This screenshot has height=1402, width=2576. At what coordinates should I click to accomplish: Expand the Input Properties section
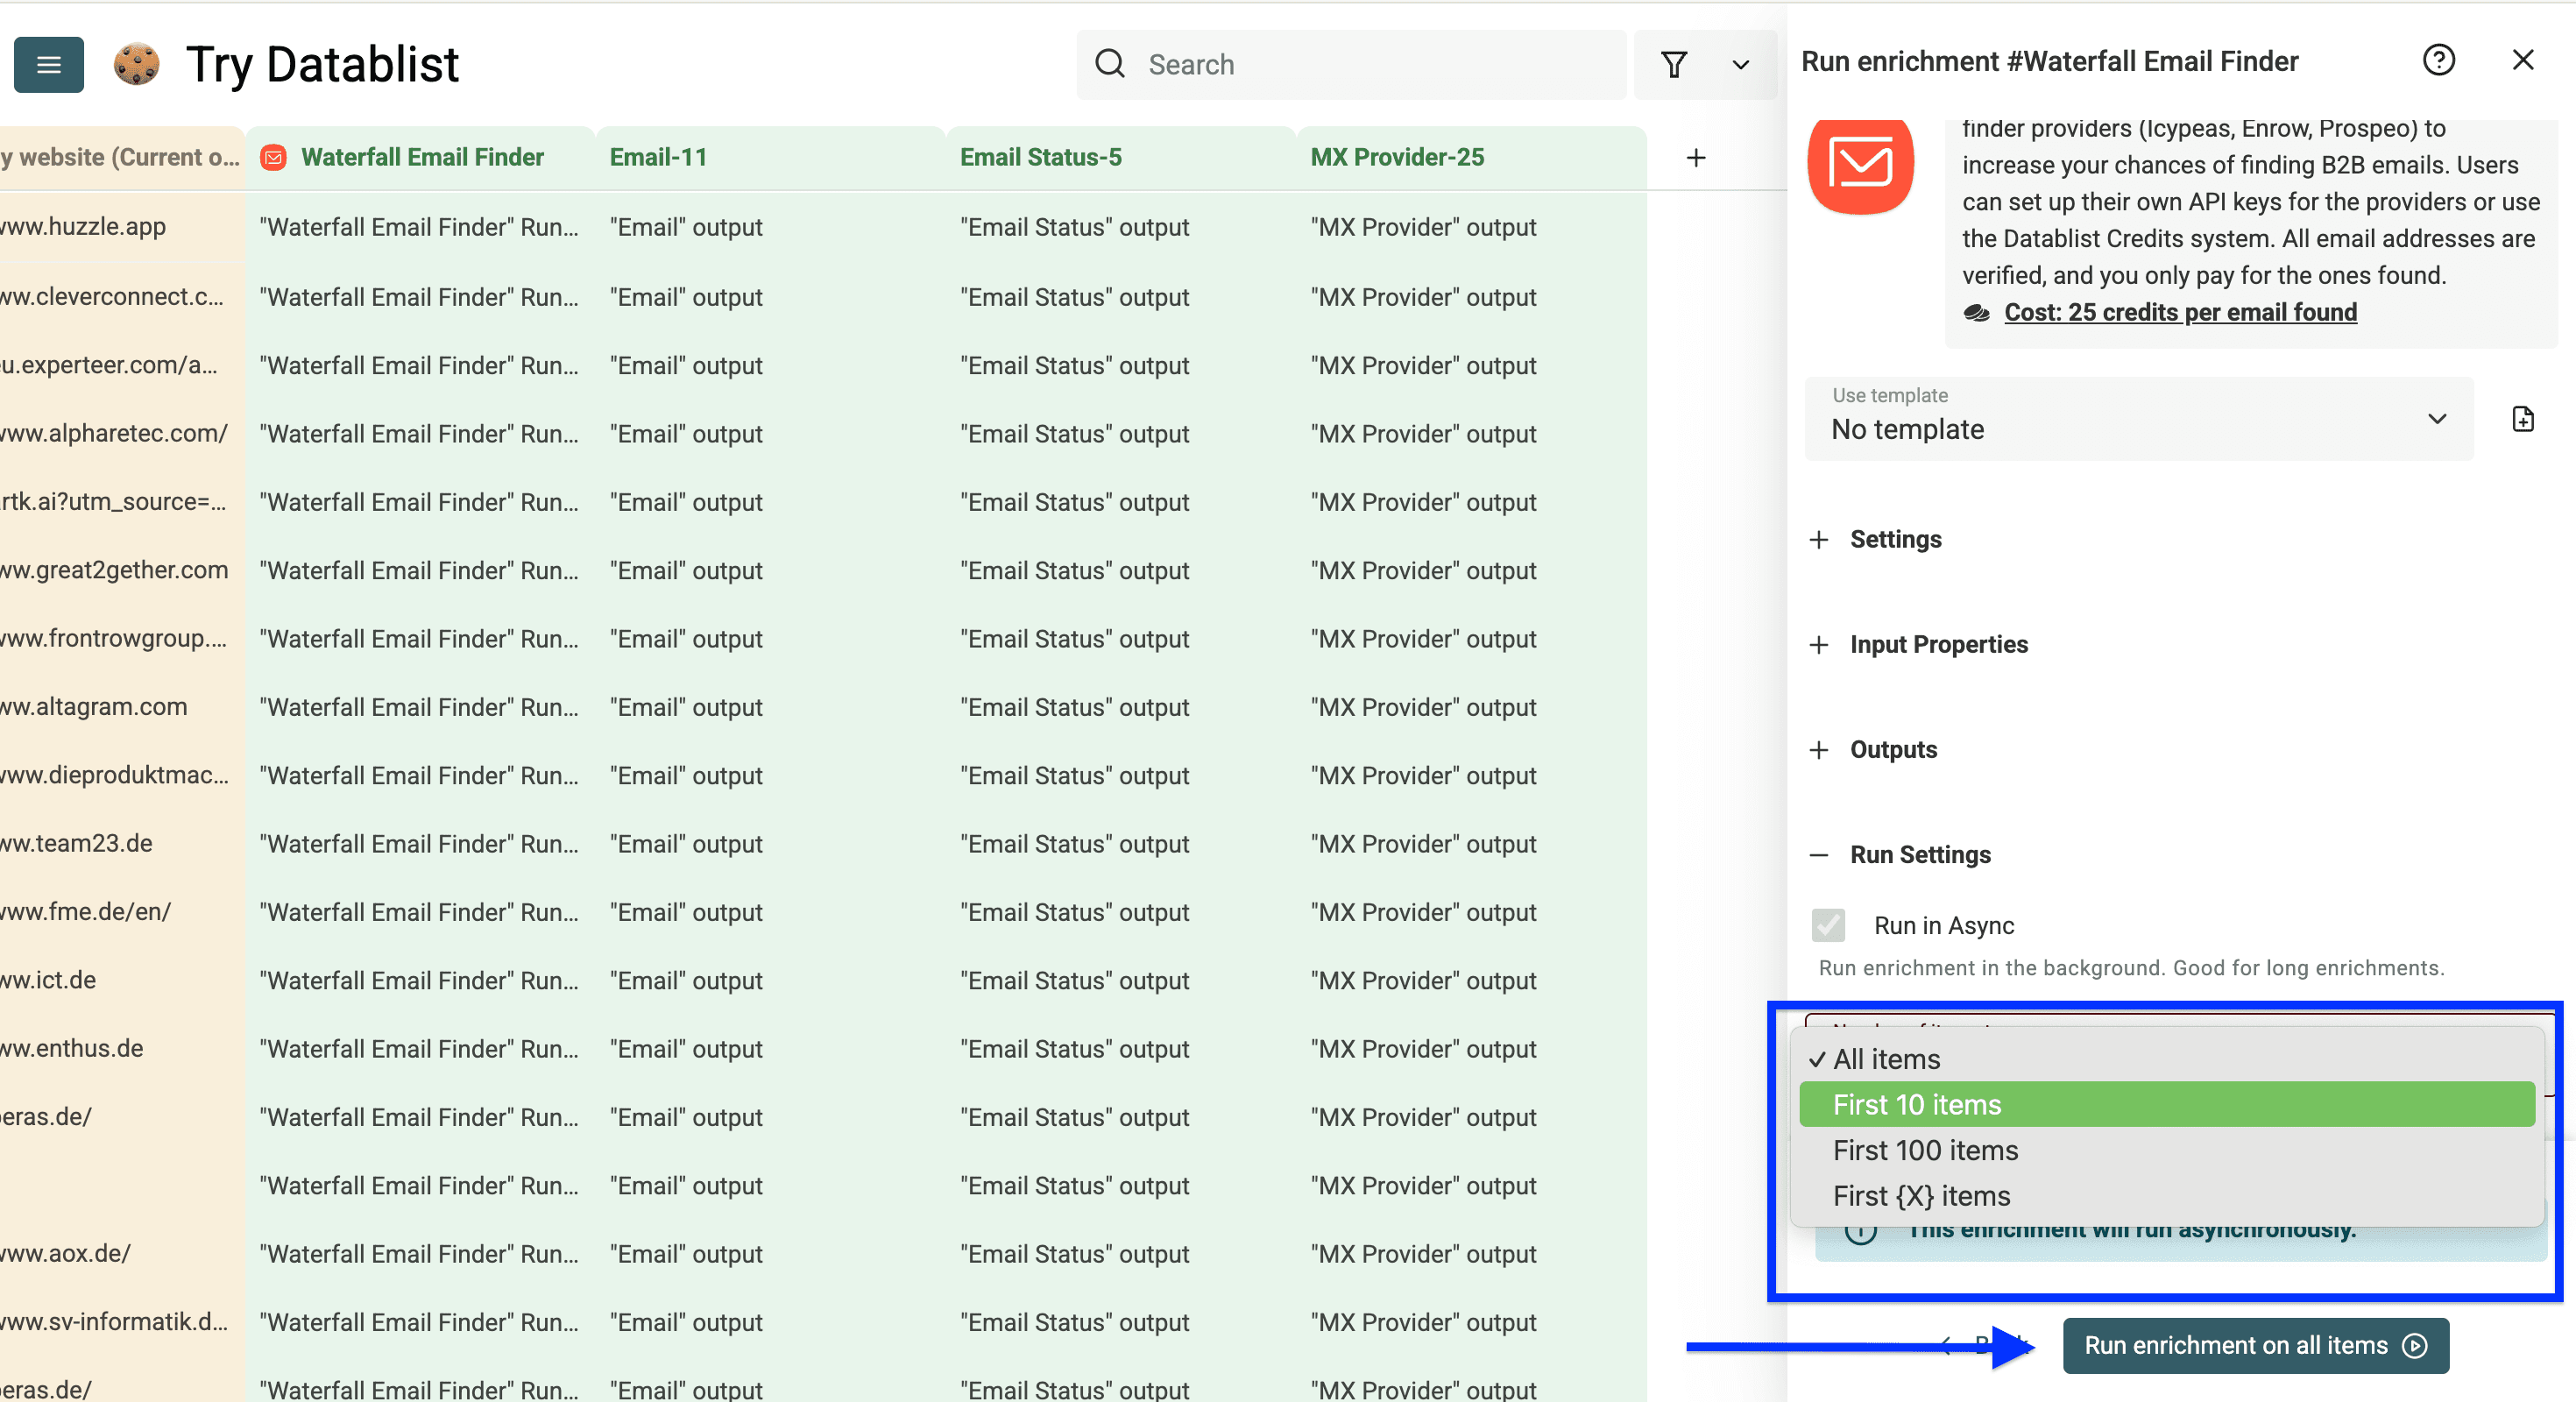click(1919, 644)
